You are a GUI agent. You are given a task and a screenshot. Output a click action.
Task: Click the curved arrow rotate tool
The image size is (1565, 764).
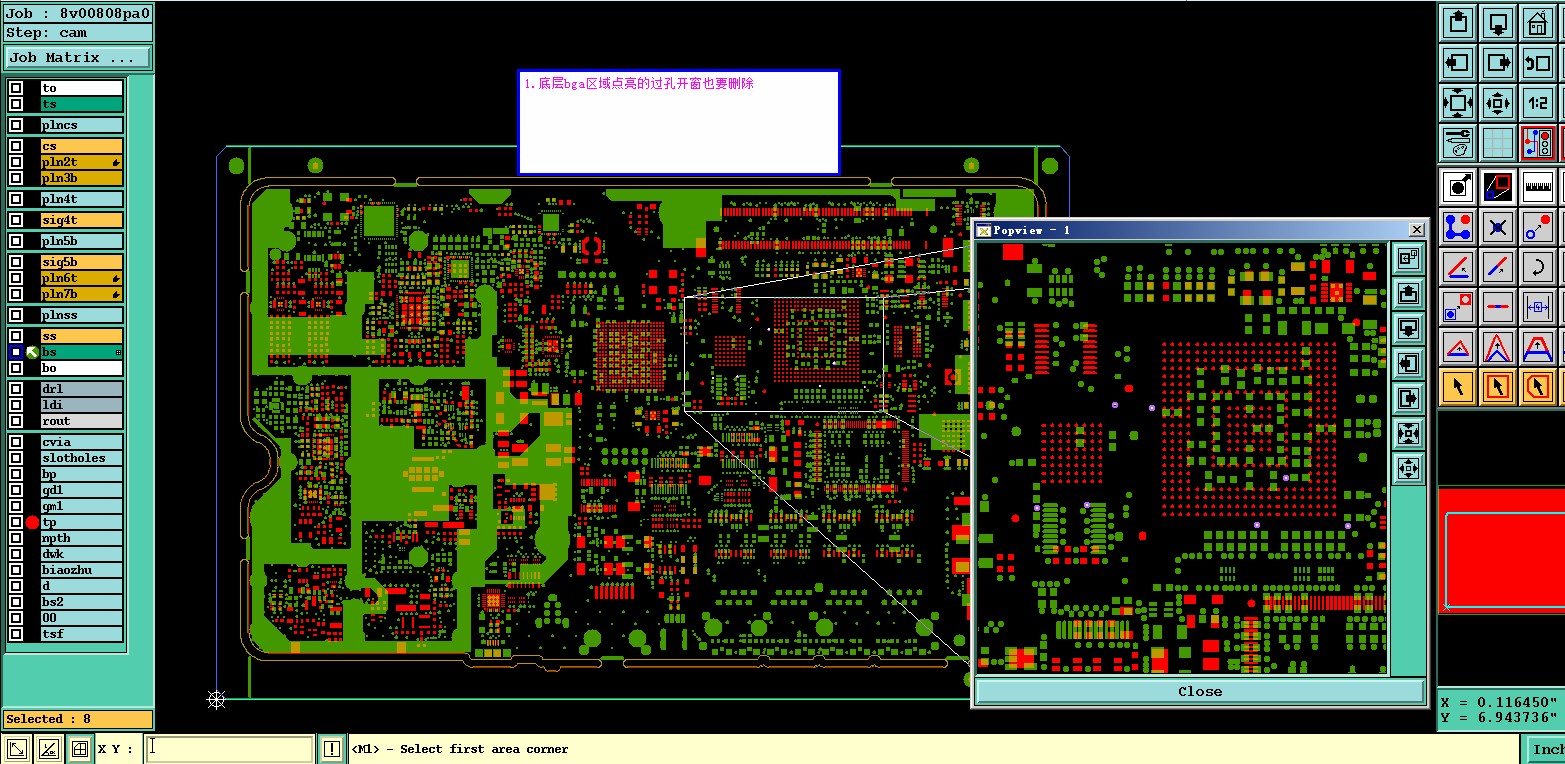coord(1538,267)
